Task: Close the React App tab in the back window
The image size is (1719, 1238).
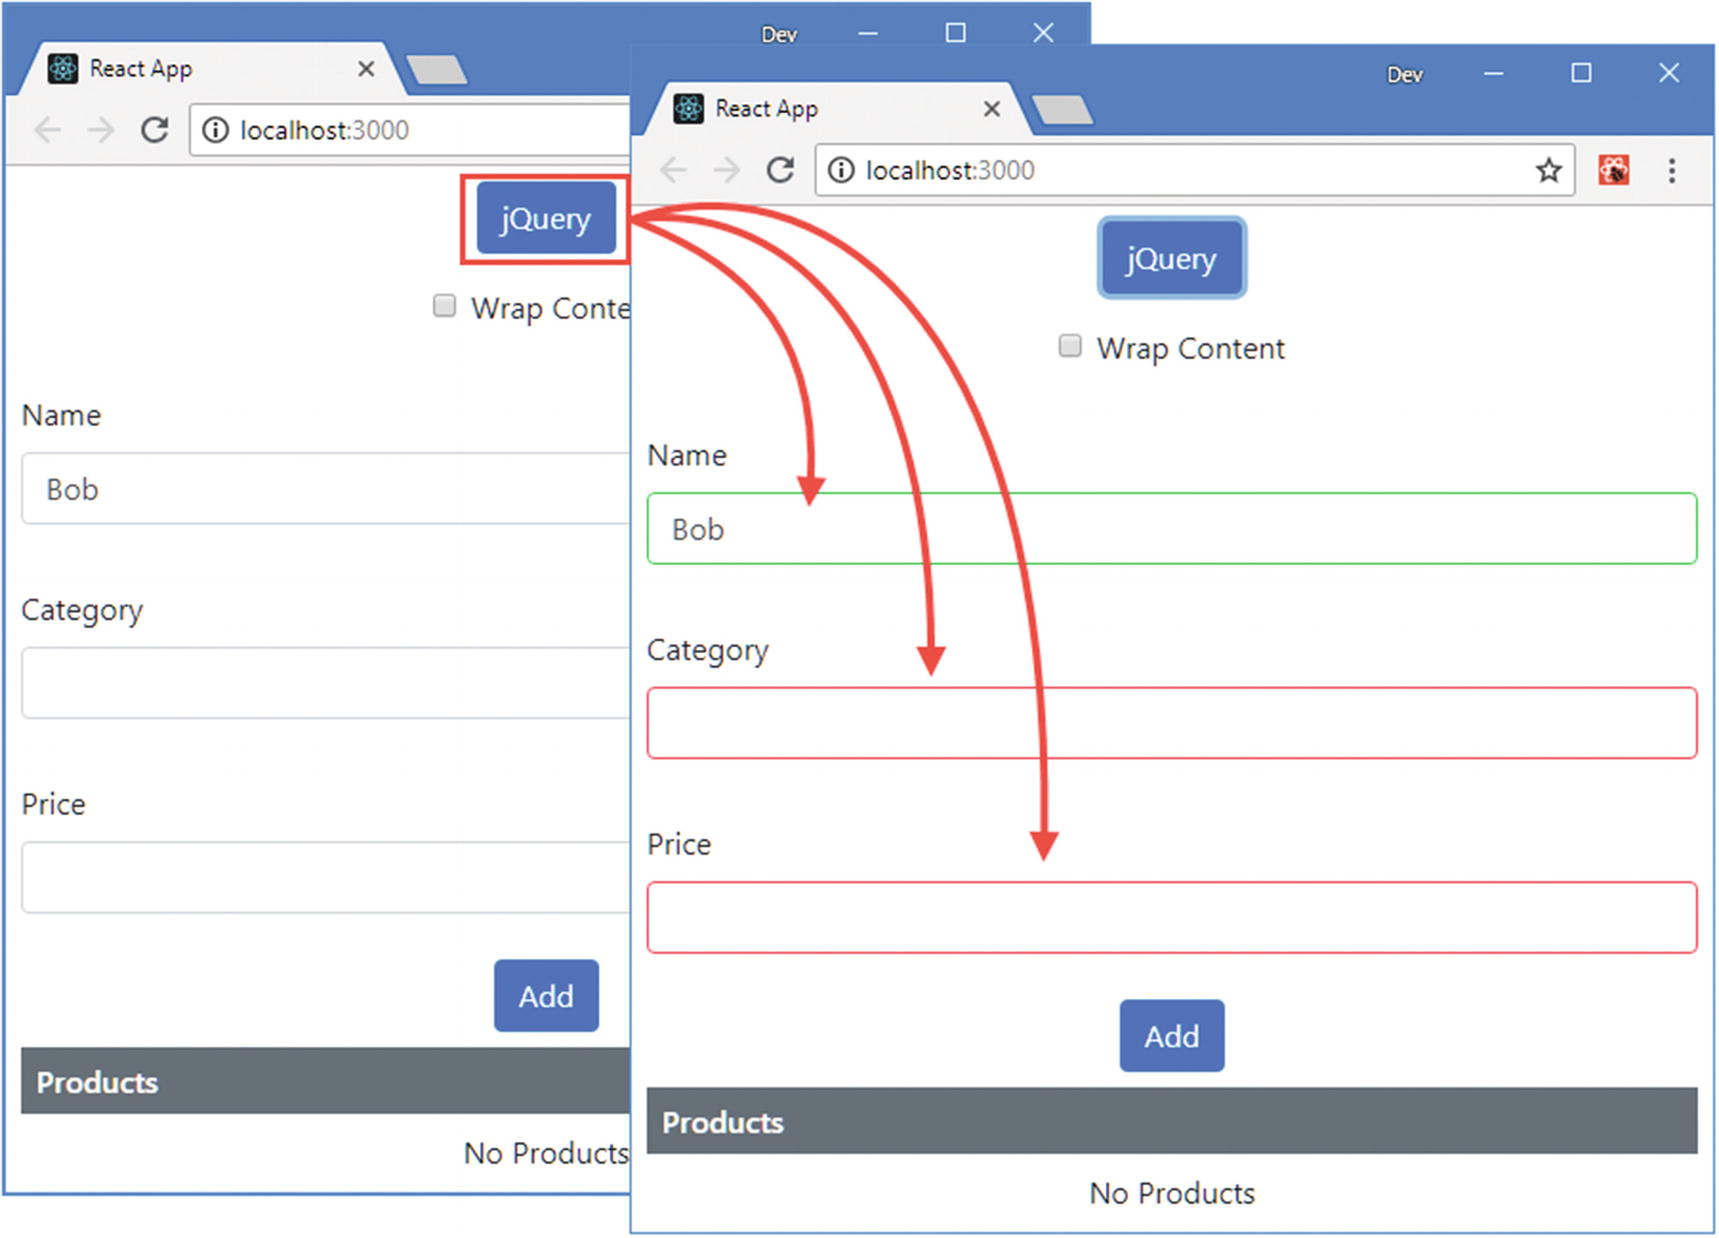Action: coord(366,68)
